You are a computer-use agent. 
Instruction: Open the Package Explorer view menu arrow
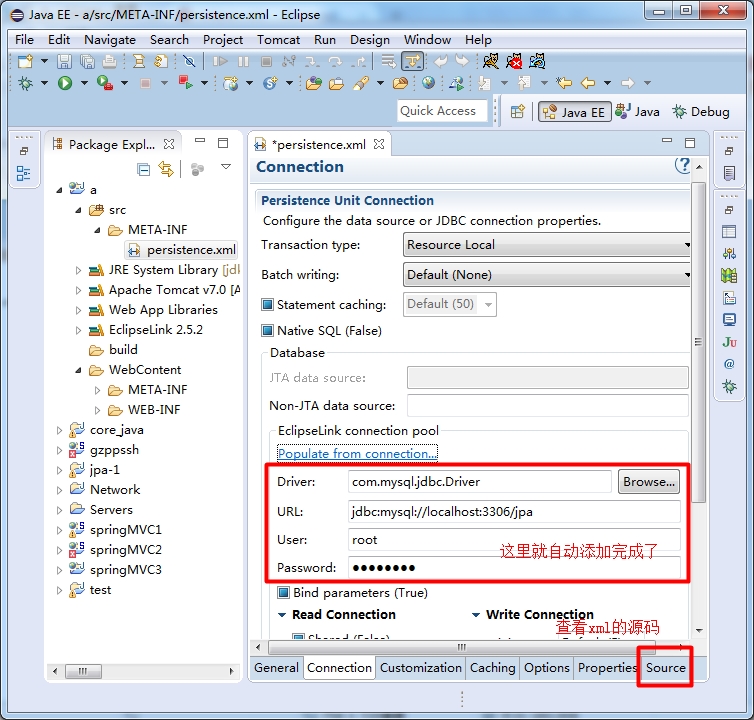[x=226, y=167]
